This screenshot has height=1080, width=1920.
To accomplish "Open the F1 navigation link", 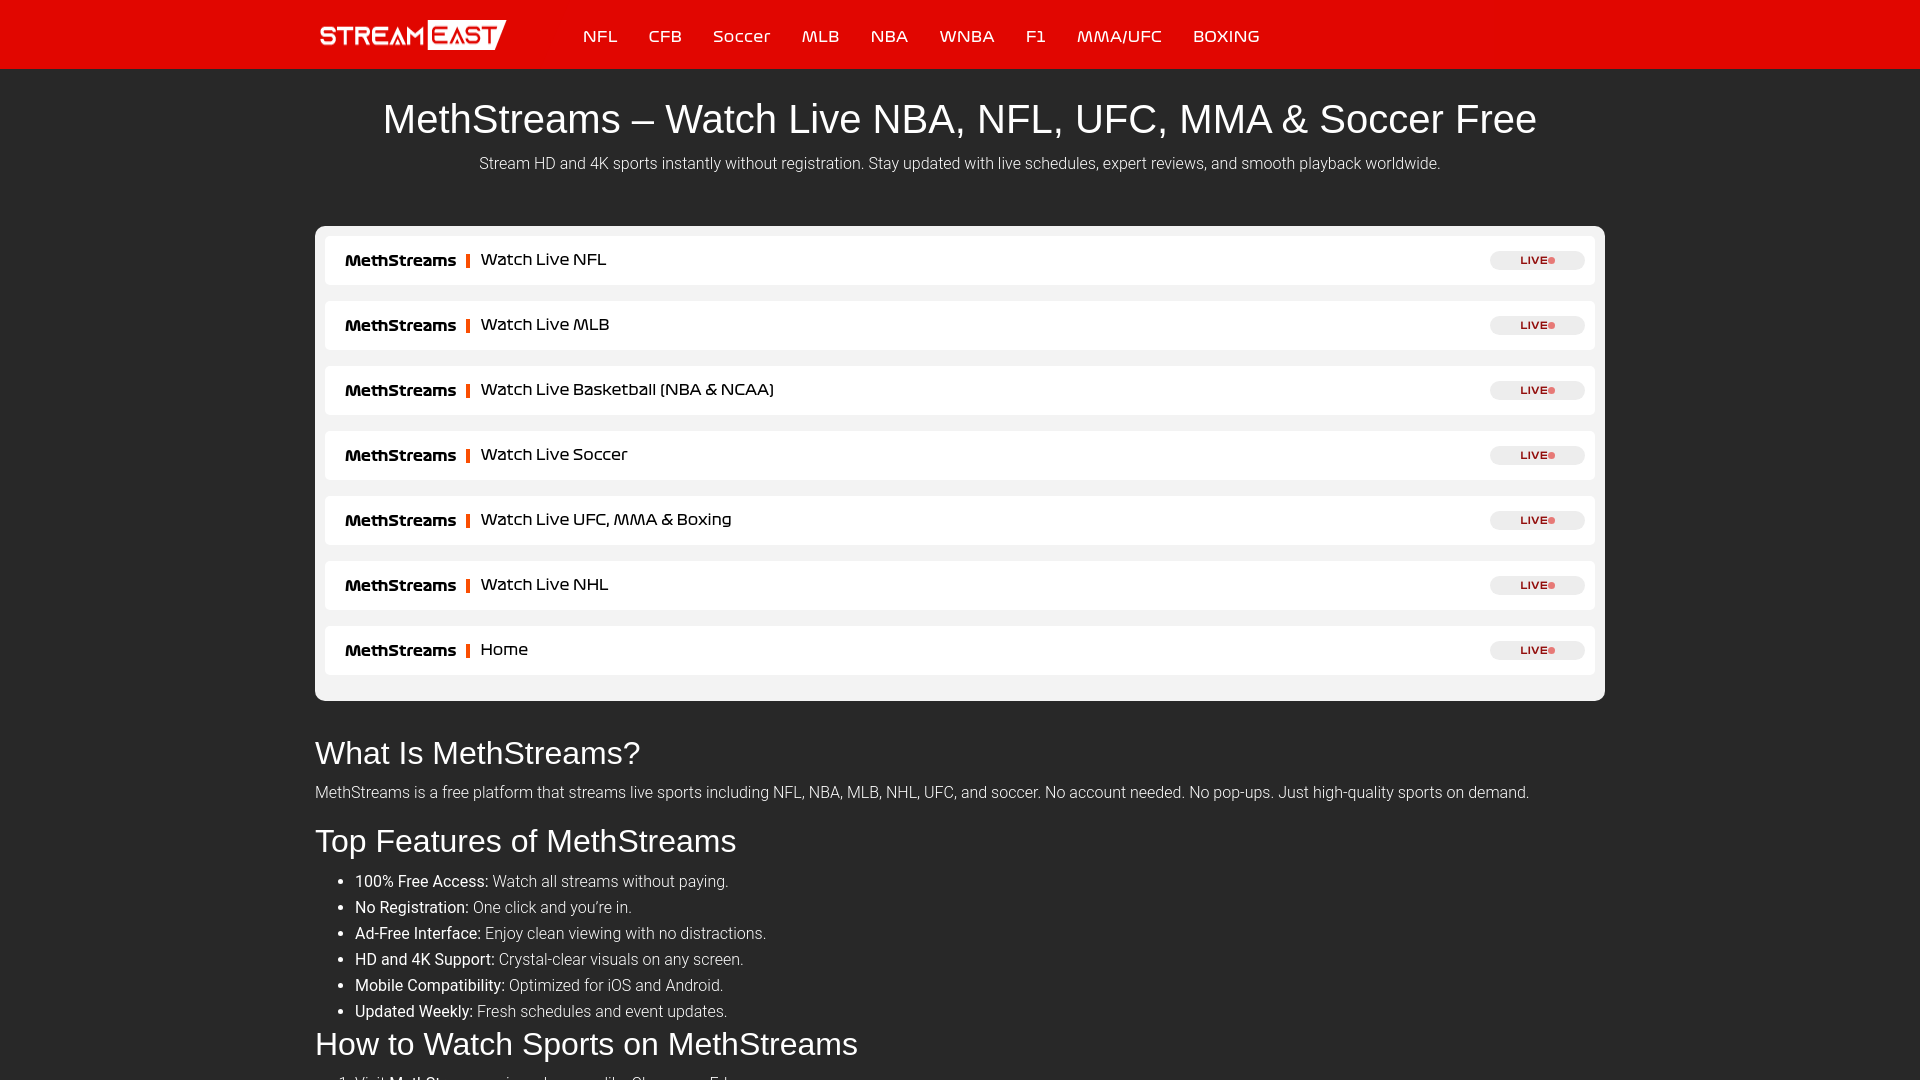I will click(1035, 37).
